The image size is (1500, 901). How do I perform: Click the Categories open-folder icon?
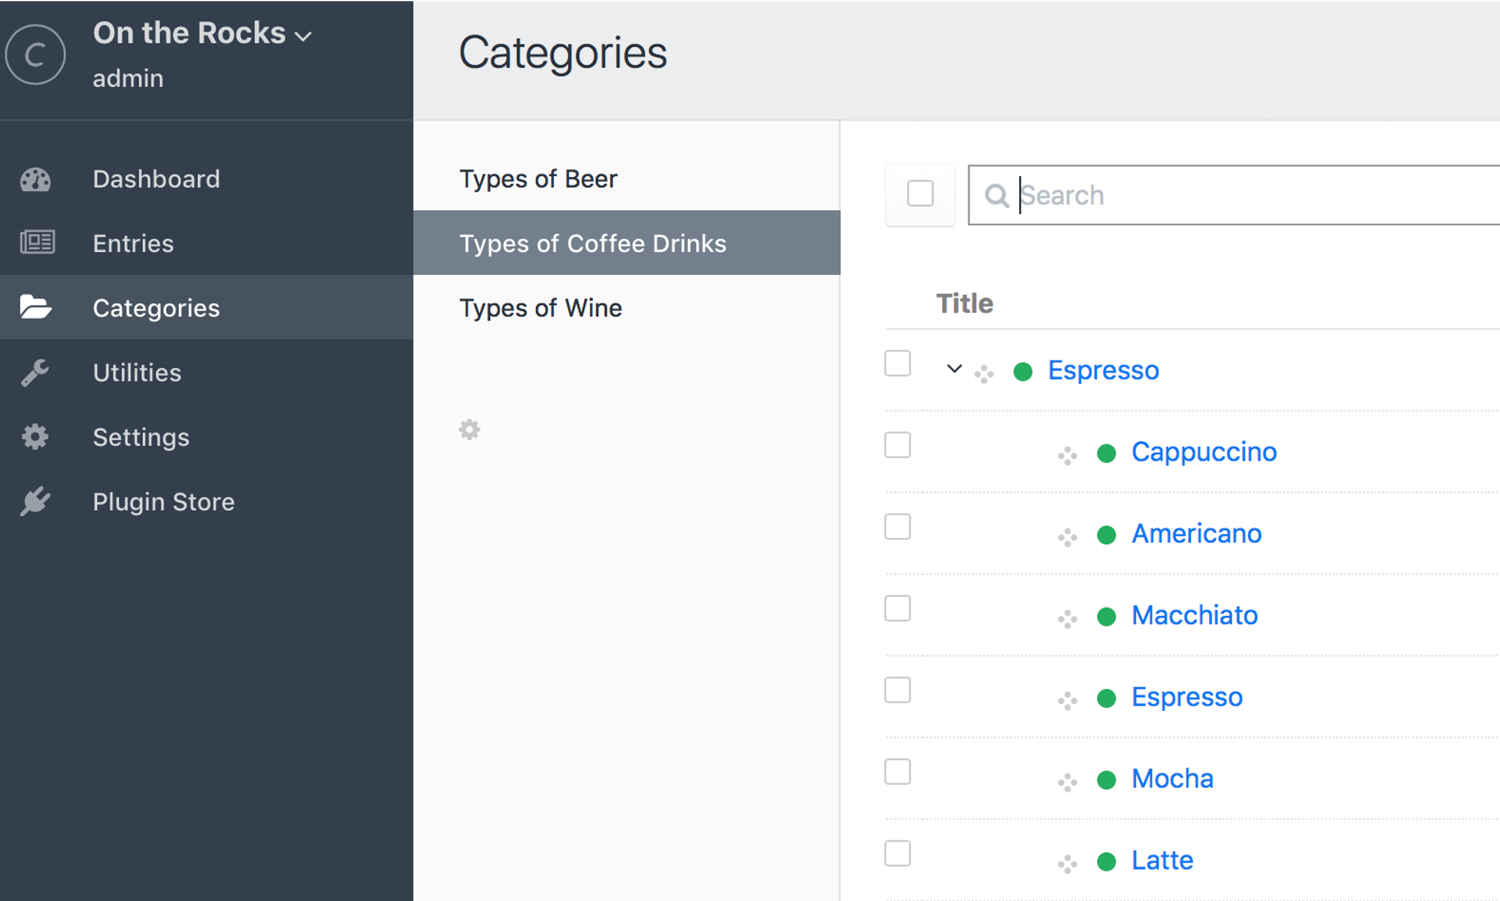(35, 307)
